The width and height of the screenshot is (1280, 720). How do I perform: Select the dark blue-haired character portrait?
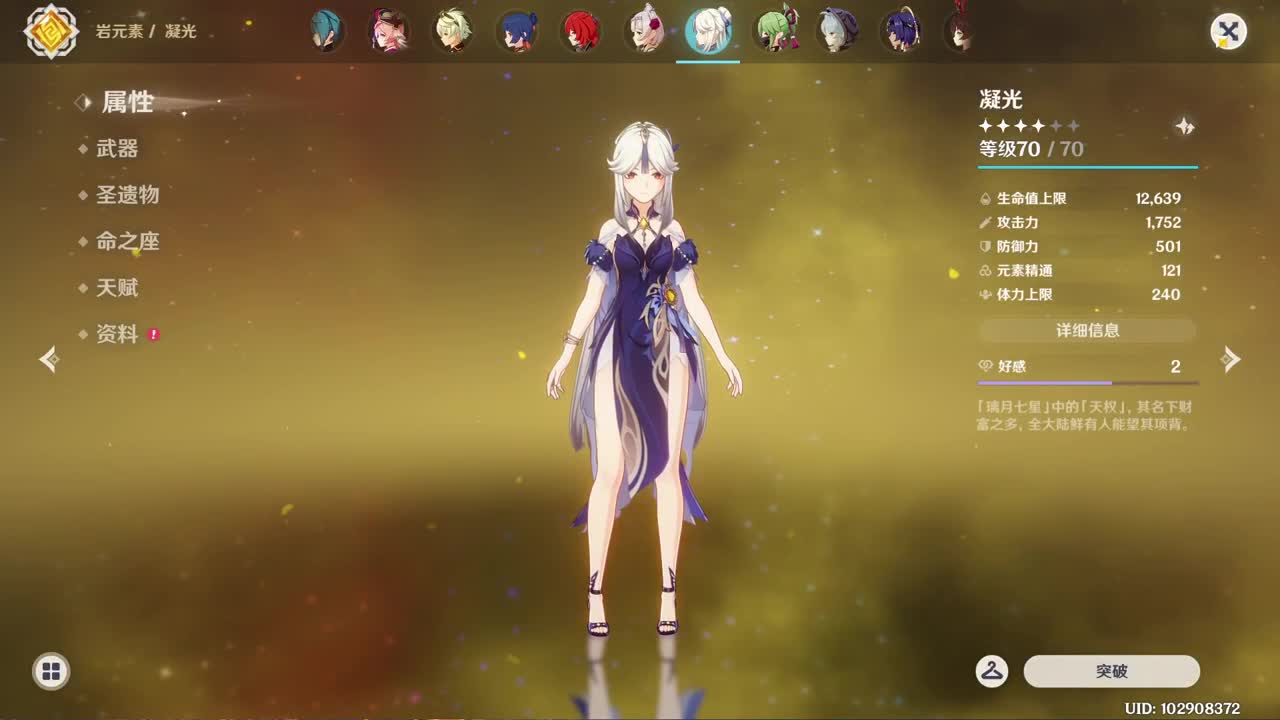click(x=517, y=31)
